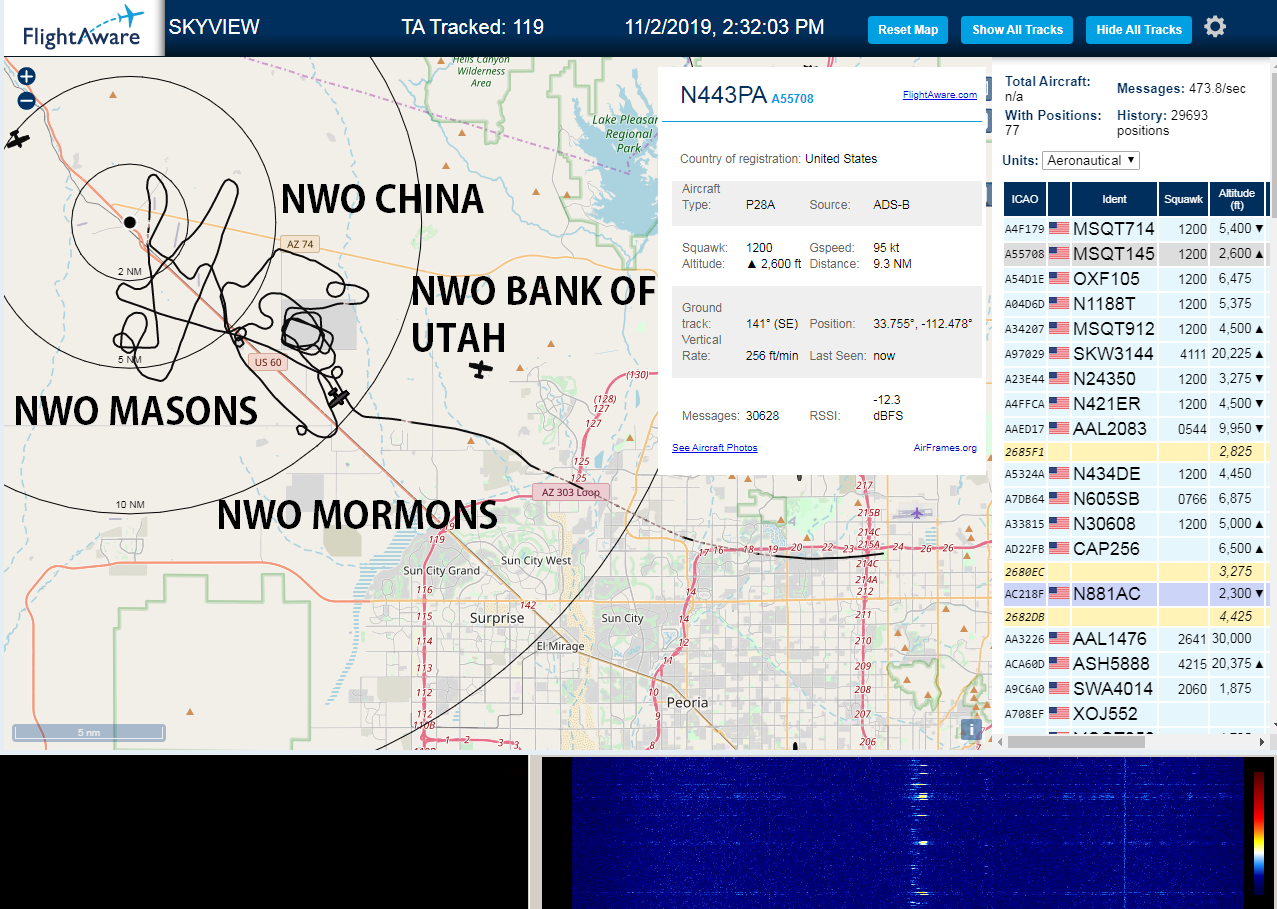
Task: Open See Aircraft Photos link
Action: click(715, 448)
